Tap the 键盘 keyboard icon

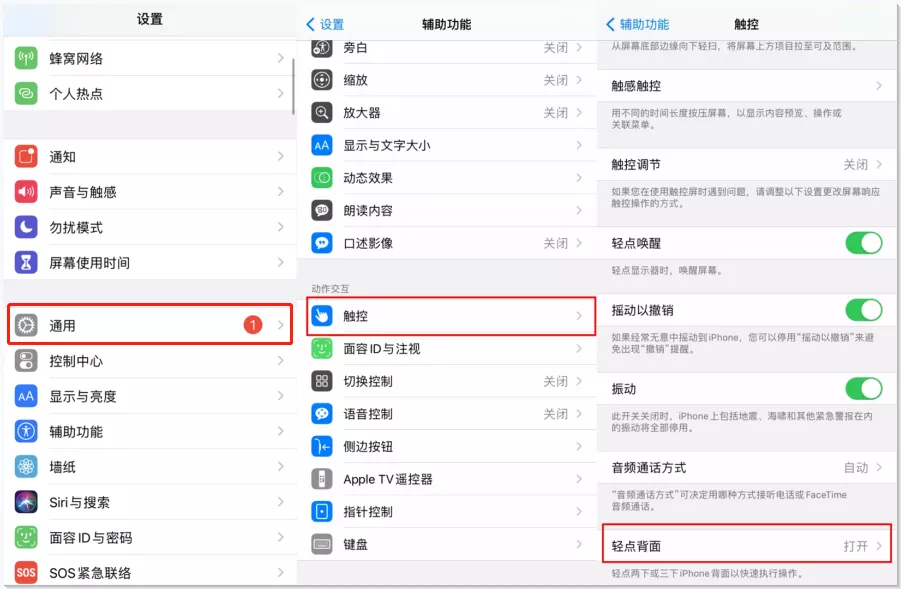point(322,544)
